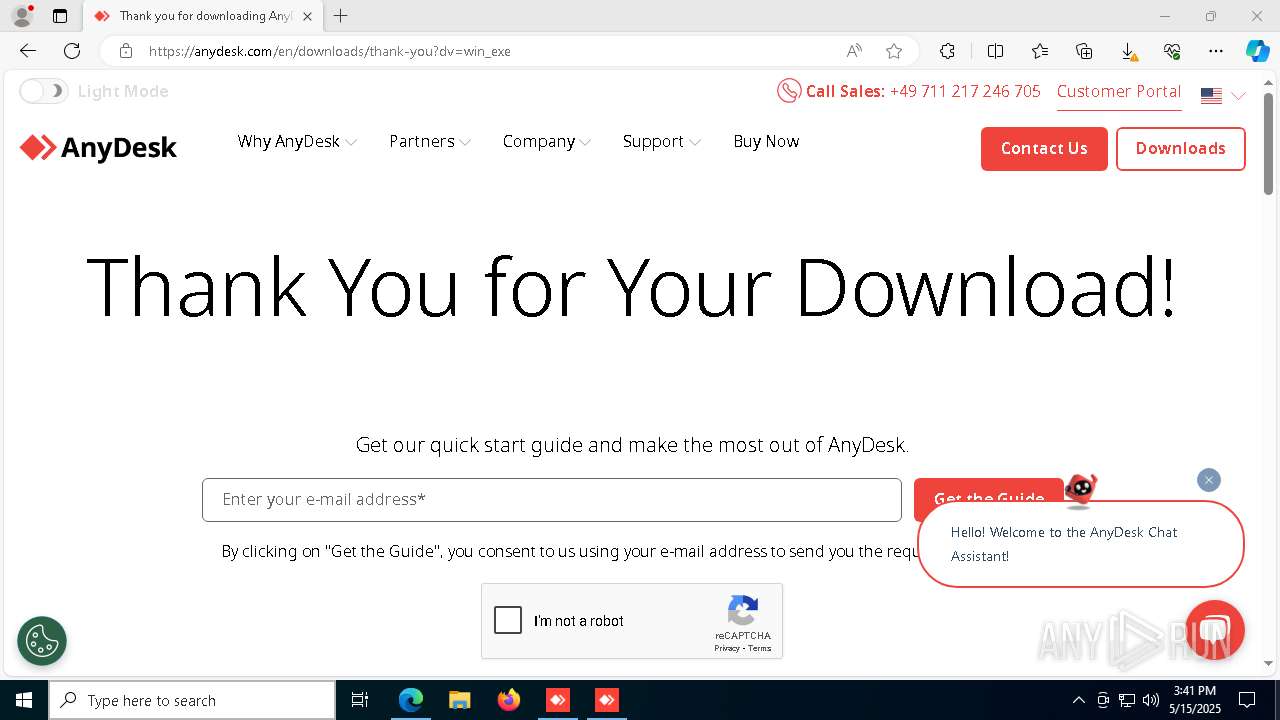Open first AnyDesk taskbar icon

pos(557,700)
